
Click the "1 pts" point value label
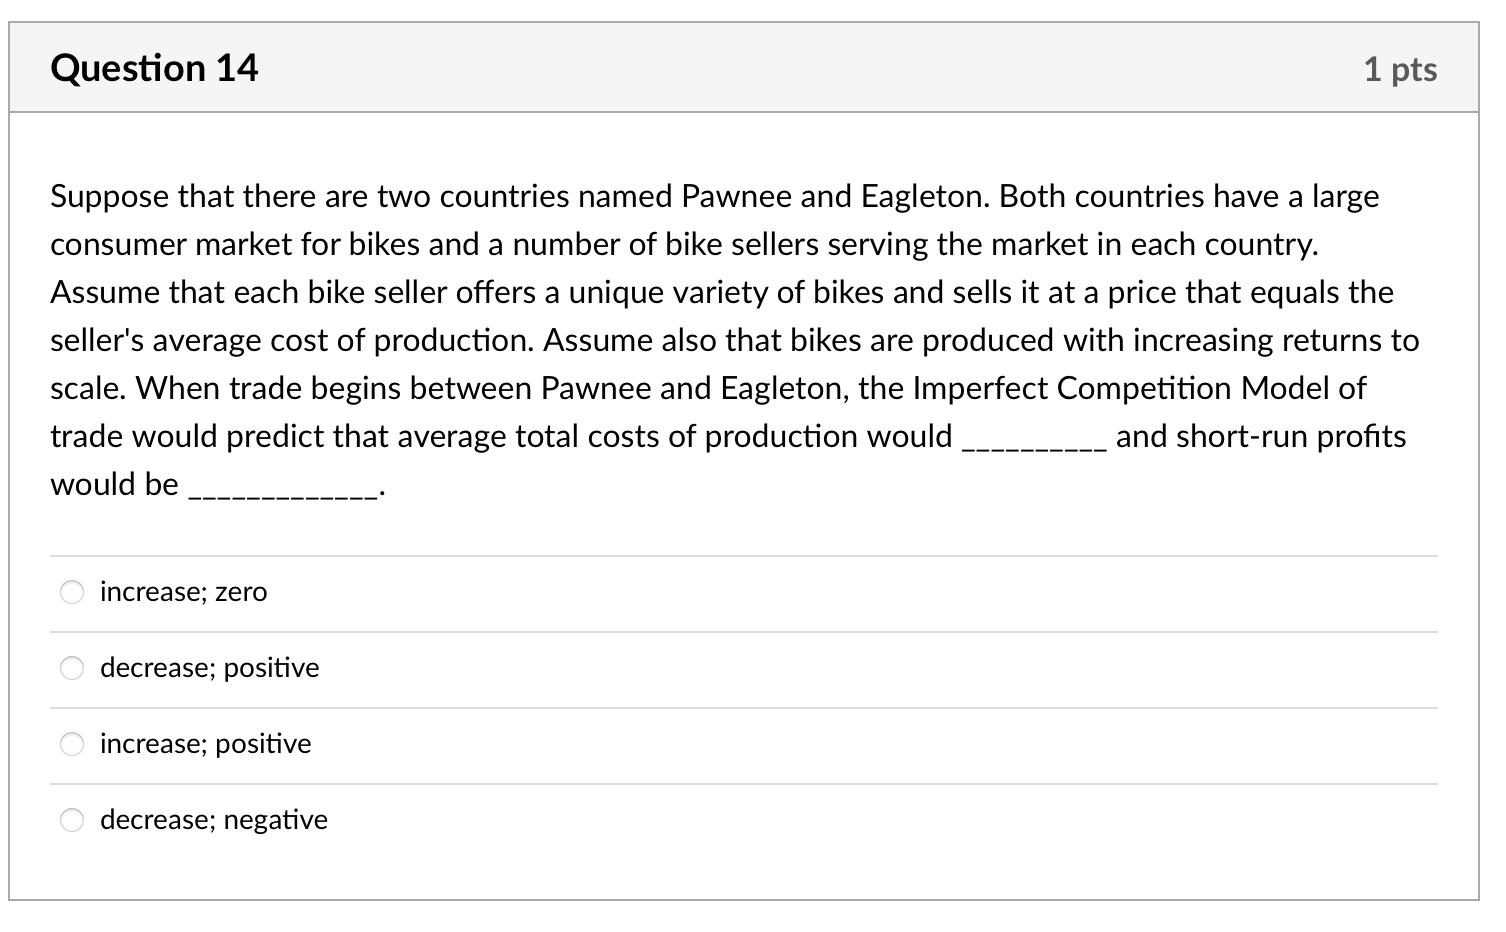[x=1400, y=68]
